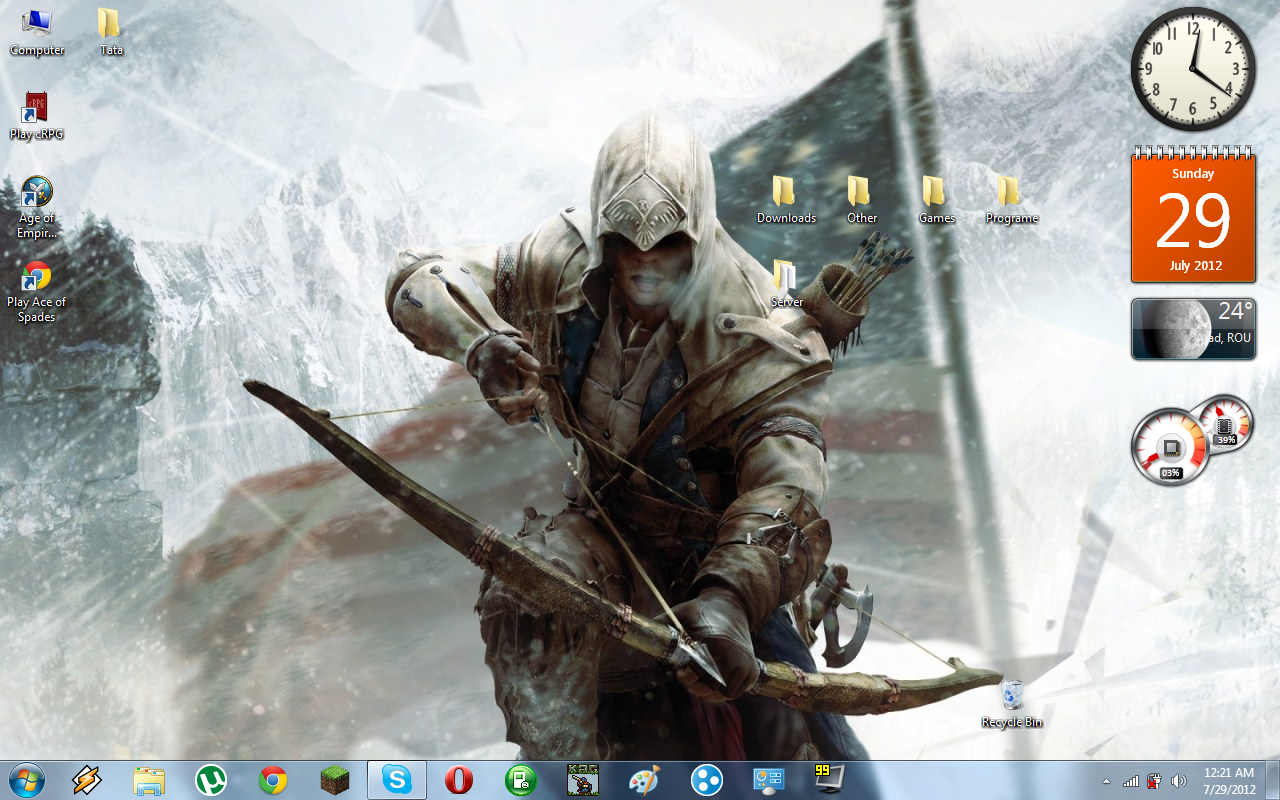Click the power/battery tray icon
The height and width of the screenshot is (800, 1280).
[1155, 781]
